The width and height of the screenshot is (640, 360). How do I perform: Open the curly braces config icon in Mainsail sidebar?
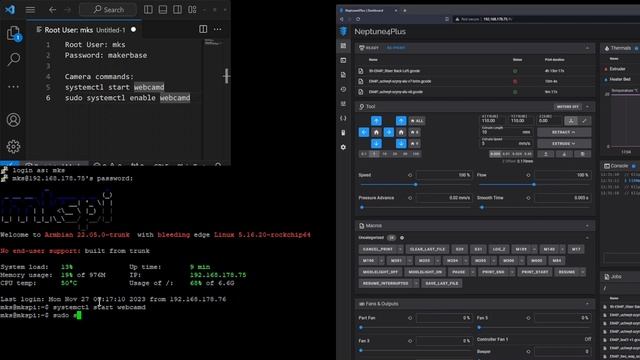coord(343,118)
